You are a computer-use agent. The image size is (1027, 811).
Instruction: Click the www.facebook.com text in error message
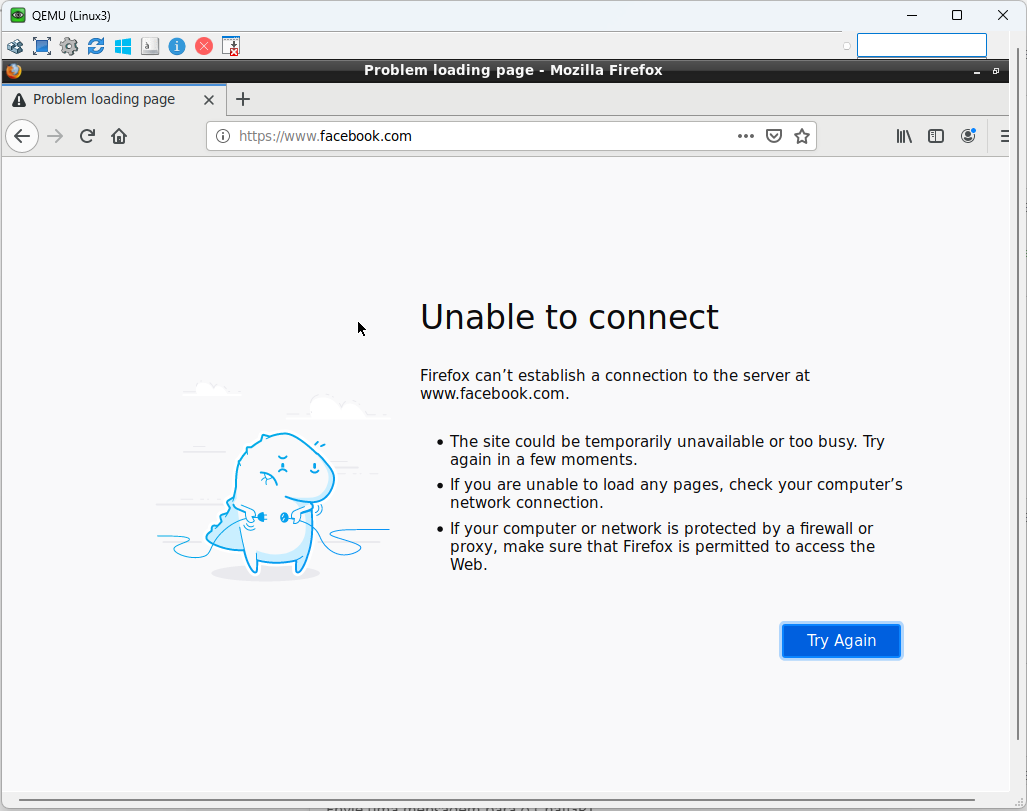[492, 394]
